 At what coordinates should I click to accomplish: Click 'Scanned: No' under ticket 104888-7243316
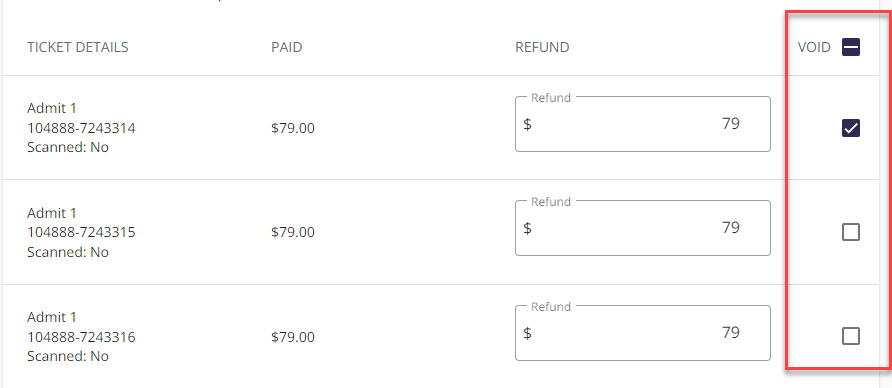[x=68, y=356]
